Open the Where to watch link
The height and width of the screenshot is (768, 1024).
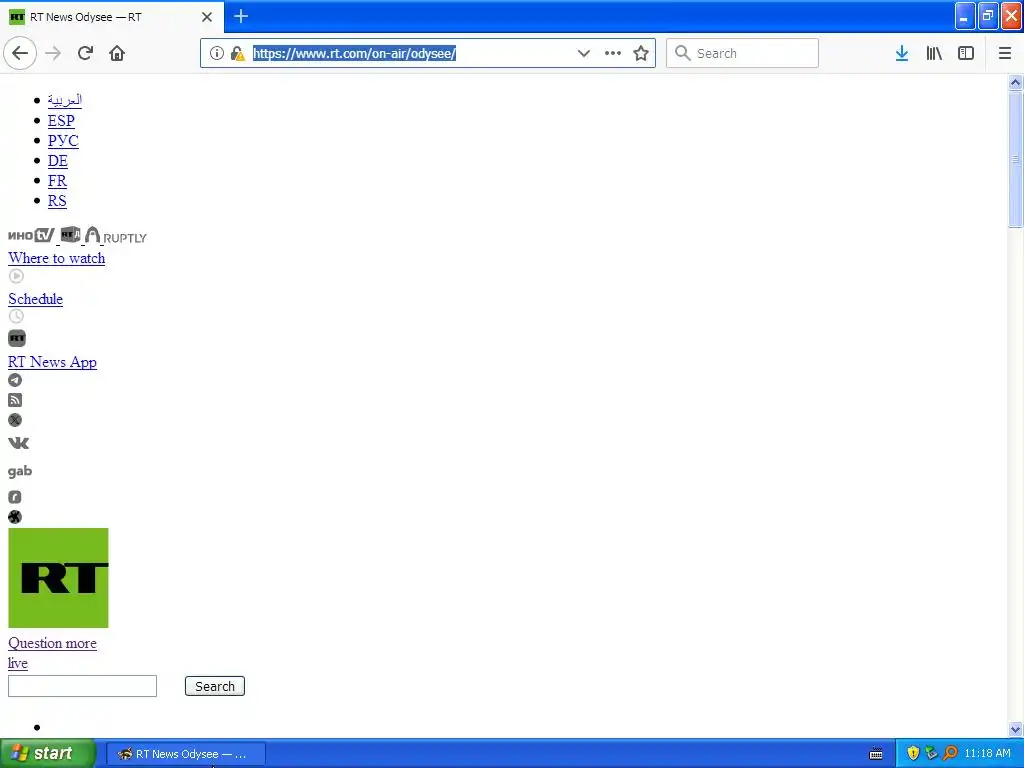57,259
